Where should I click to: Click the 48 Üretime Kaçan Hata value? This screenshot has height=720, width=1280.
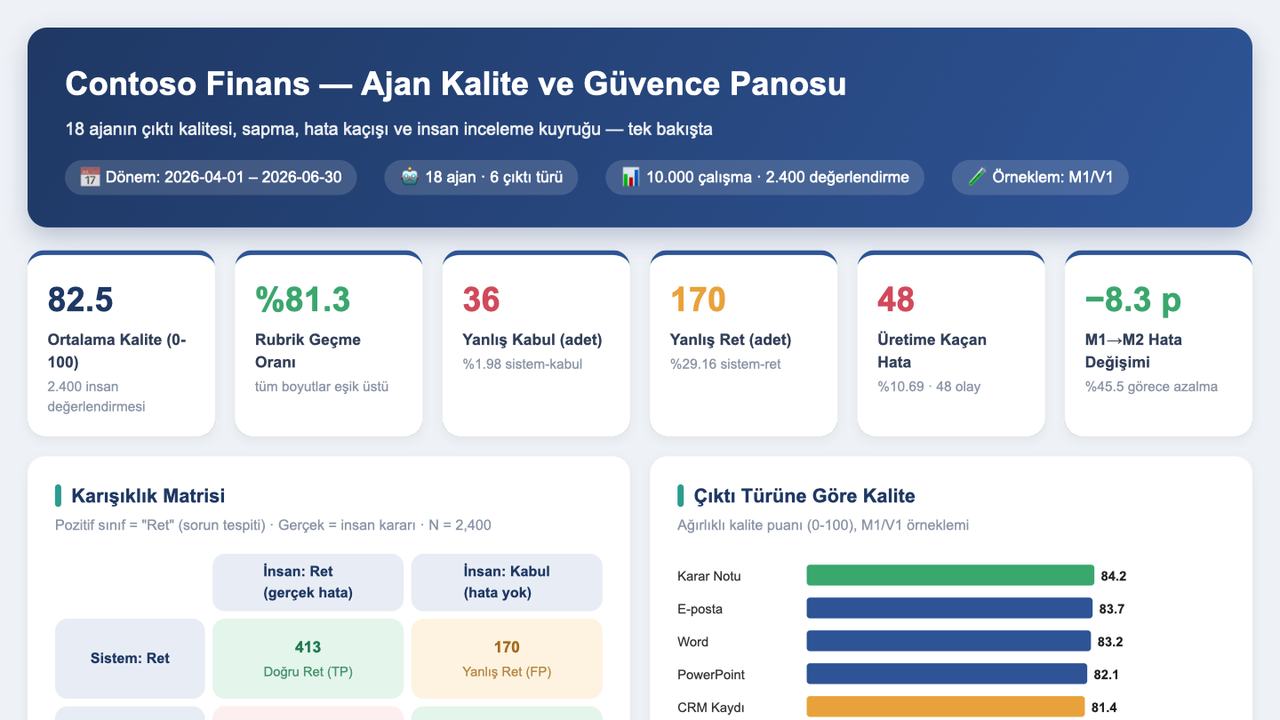(896, 299)
